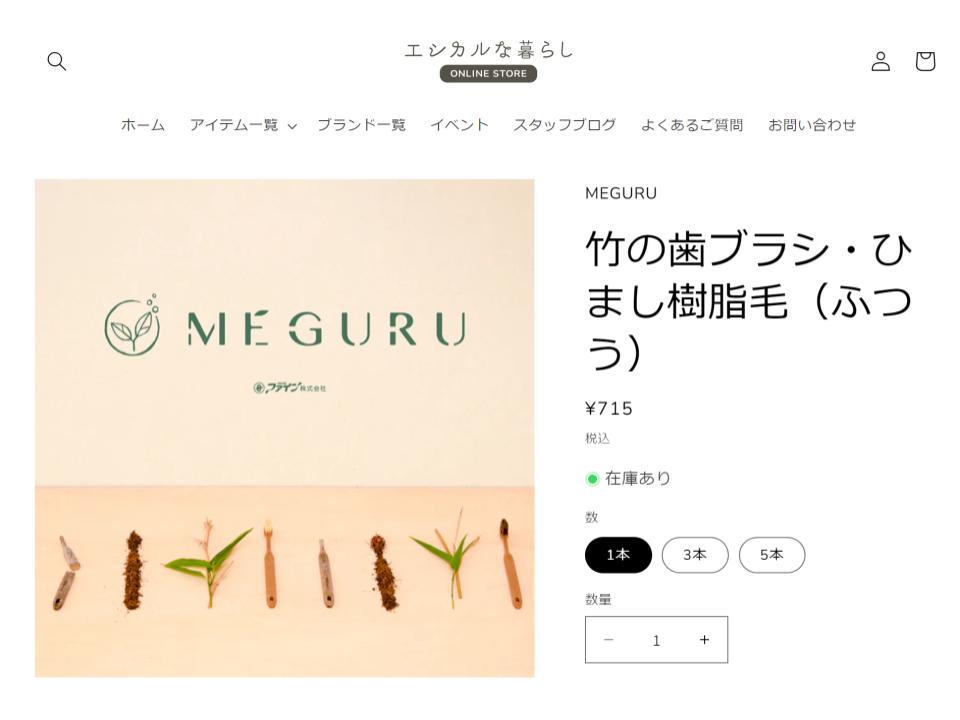960x720 pixels.
Task: Select the 3本 option
Action: tap(695, 555)
